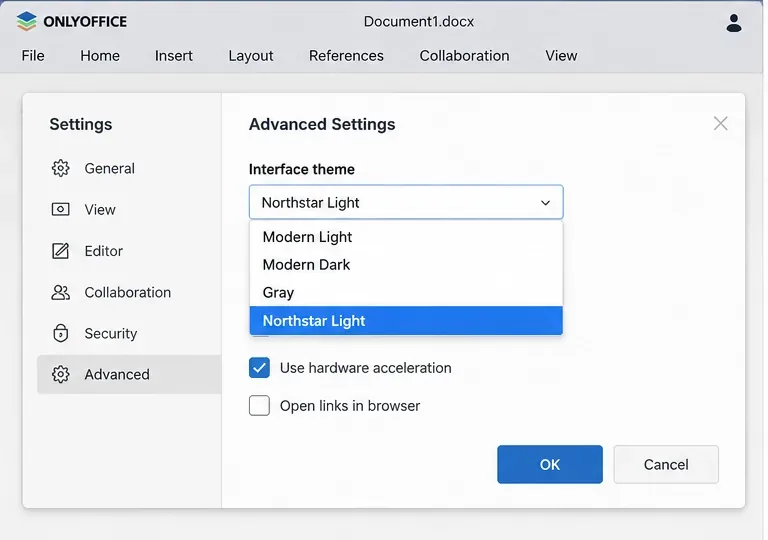
Task: Open the user profile icon
Action: [734, 23]
